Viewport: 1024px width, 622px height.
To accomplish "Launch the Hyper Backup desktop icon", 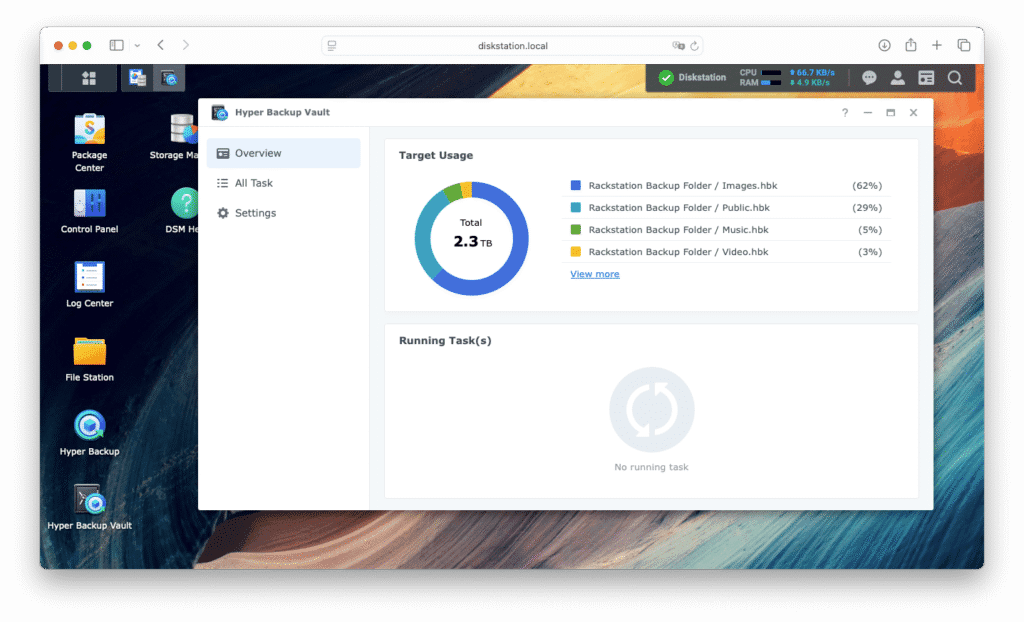I will pos(89,426).
